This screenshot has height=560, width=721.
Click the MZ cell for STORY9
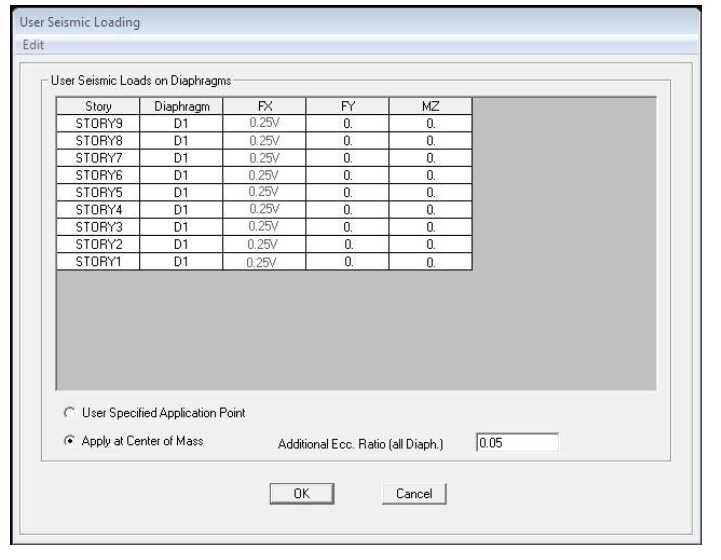click(x=431, y=123)
